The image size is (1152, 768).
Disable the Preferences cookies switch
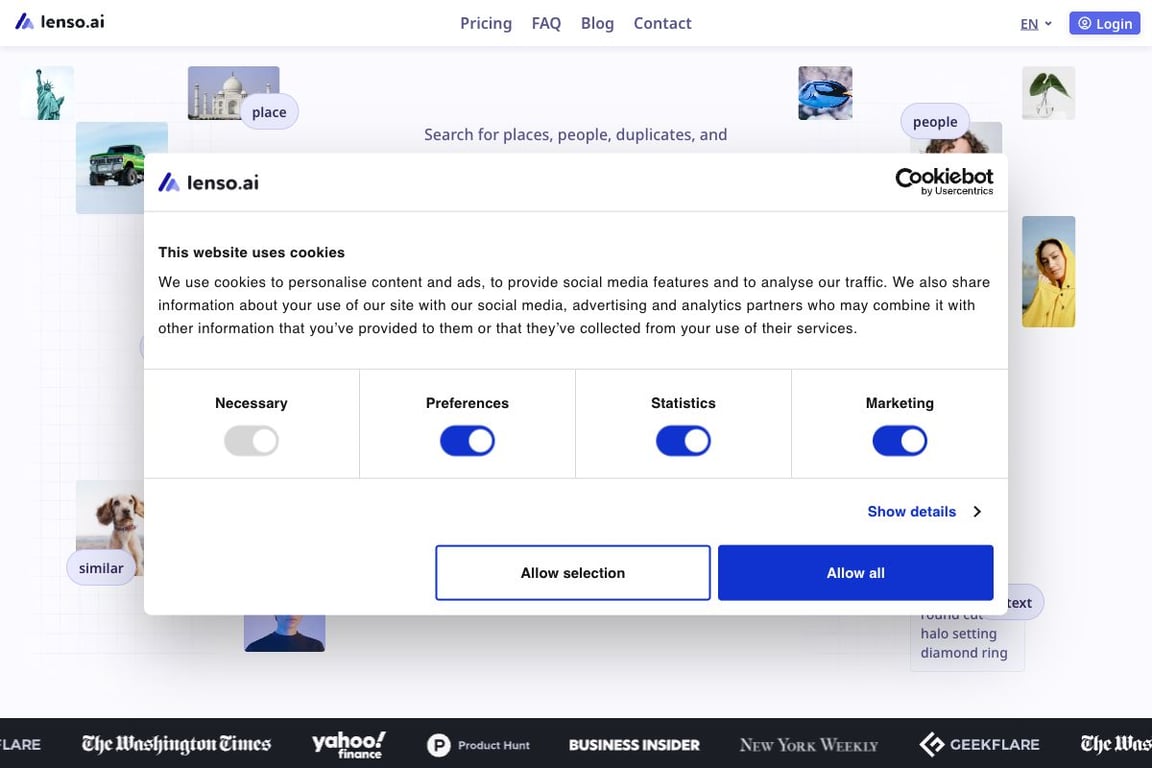[x=467, y=441]
